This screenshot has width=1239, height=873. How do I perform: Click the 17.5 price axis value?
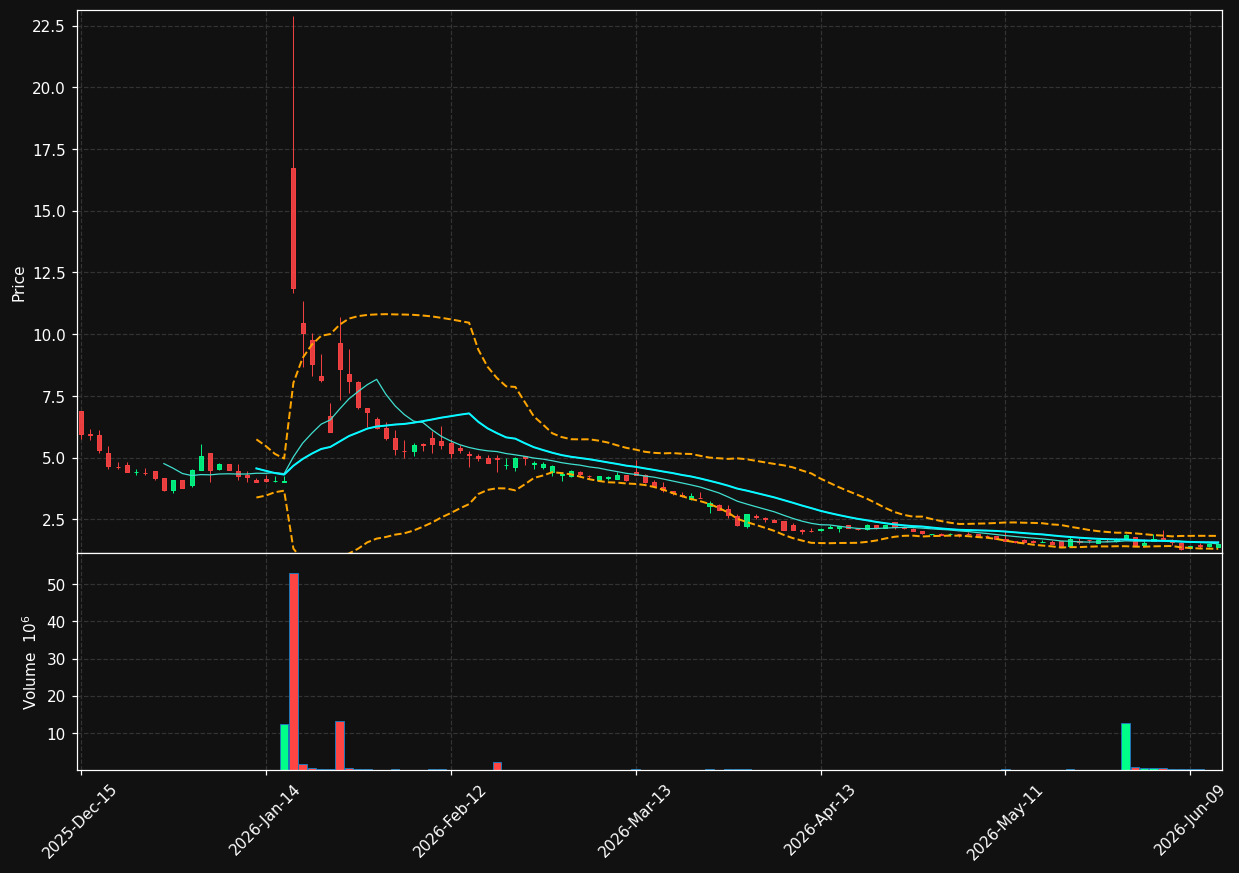click(49, 150)
